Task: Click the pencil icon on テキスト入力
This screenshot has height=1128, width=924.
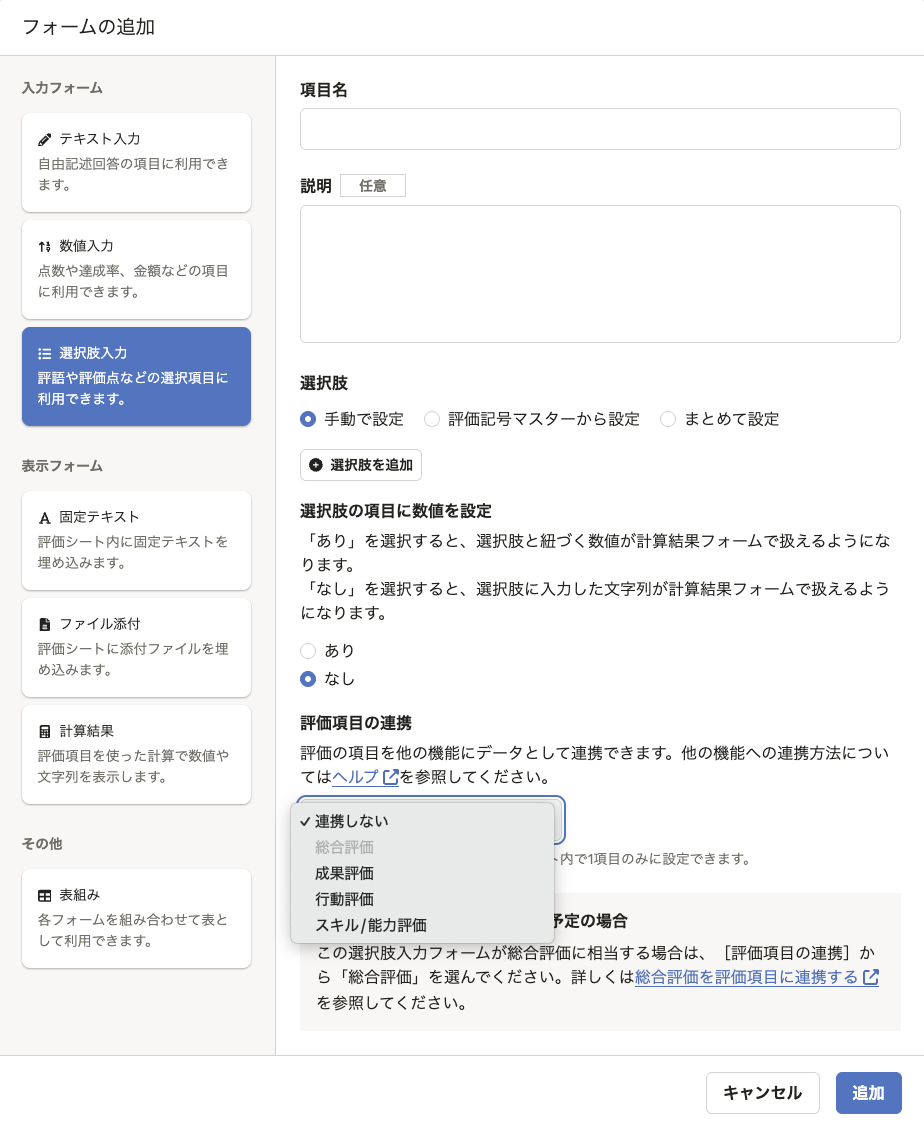Action: tap(45, 139)
